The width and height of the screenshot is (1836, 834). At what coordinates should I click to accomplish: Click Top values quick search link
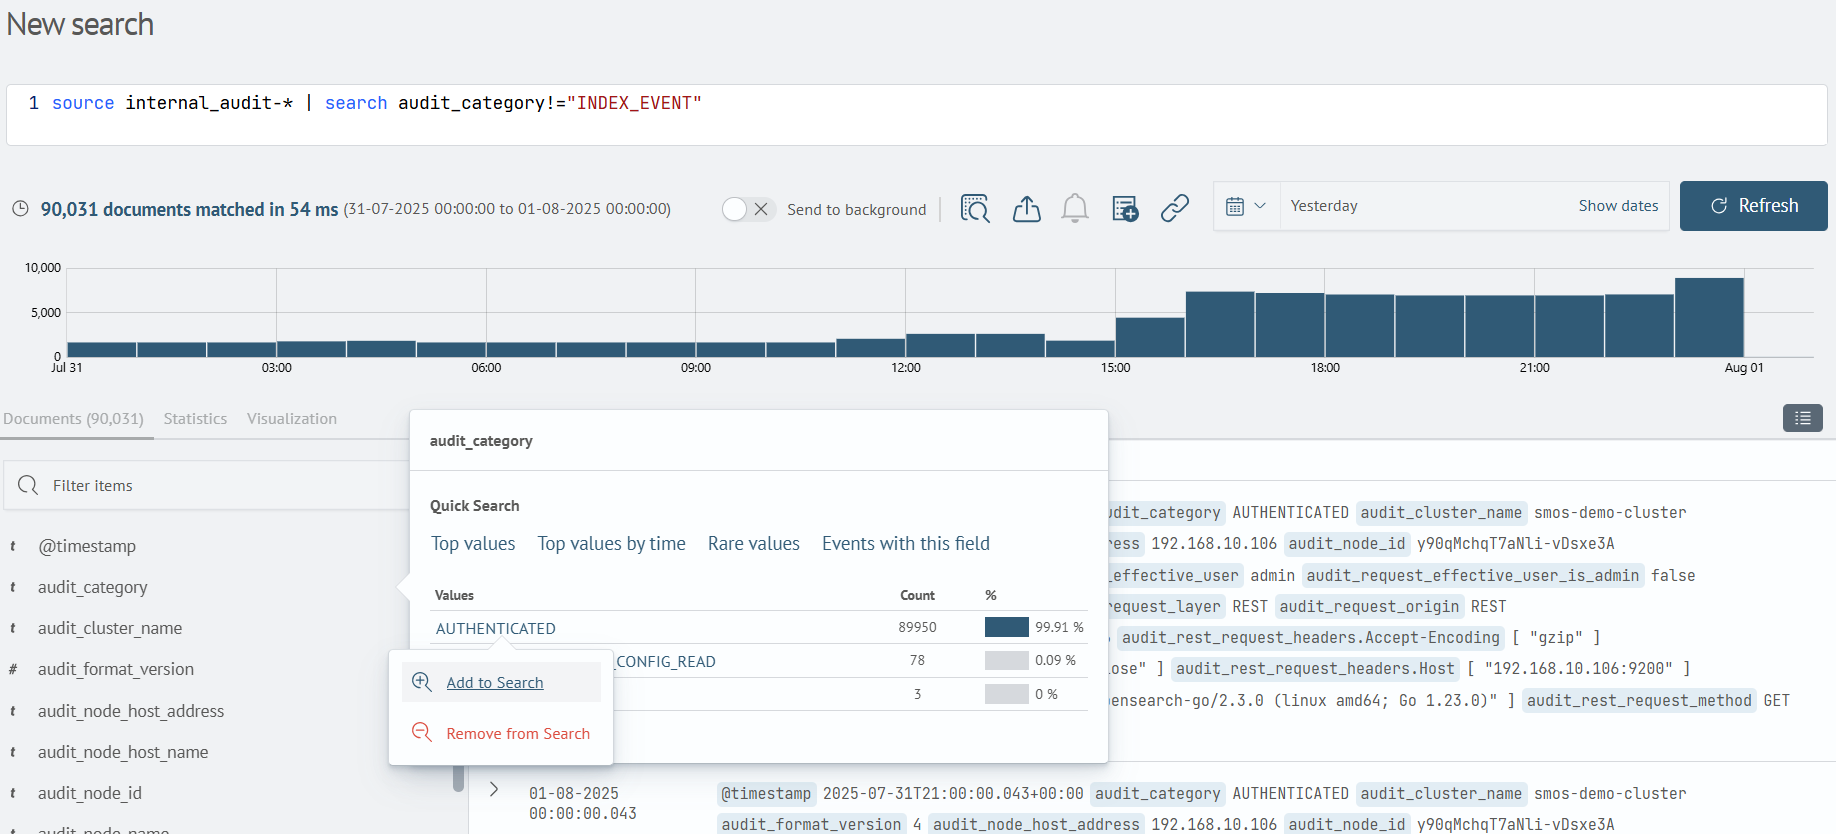pos(473,543)
